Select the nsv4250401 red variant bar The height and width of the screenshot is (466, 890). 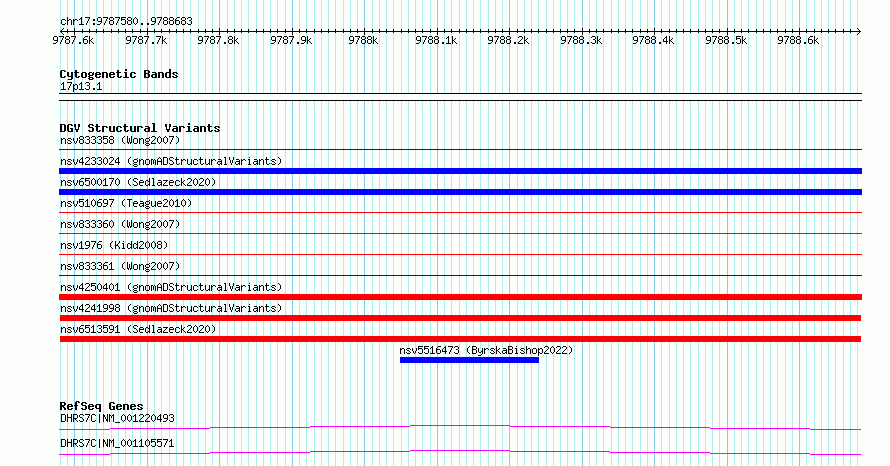460,297
